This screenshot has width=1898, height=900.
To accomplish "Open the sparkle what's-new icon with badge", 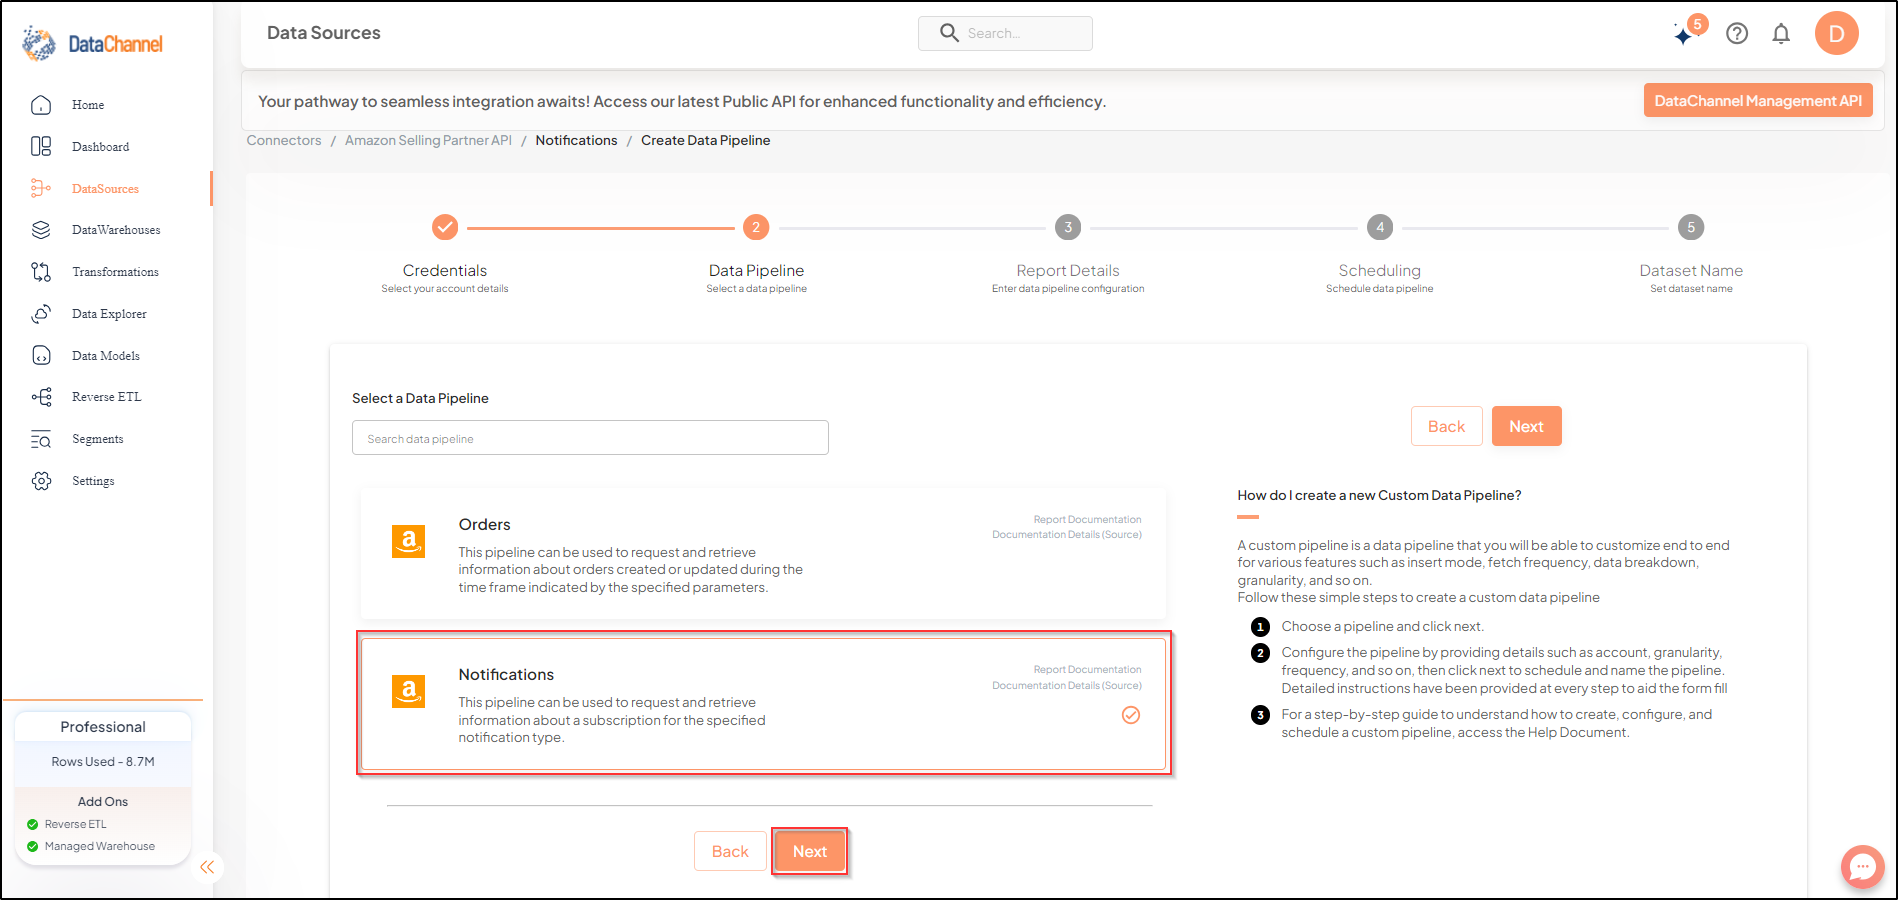I will tap(1688, 31).
